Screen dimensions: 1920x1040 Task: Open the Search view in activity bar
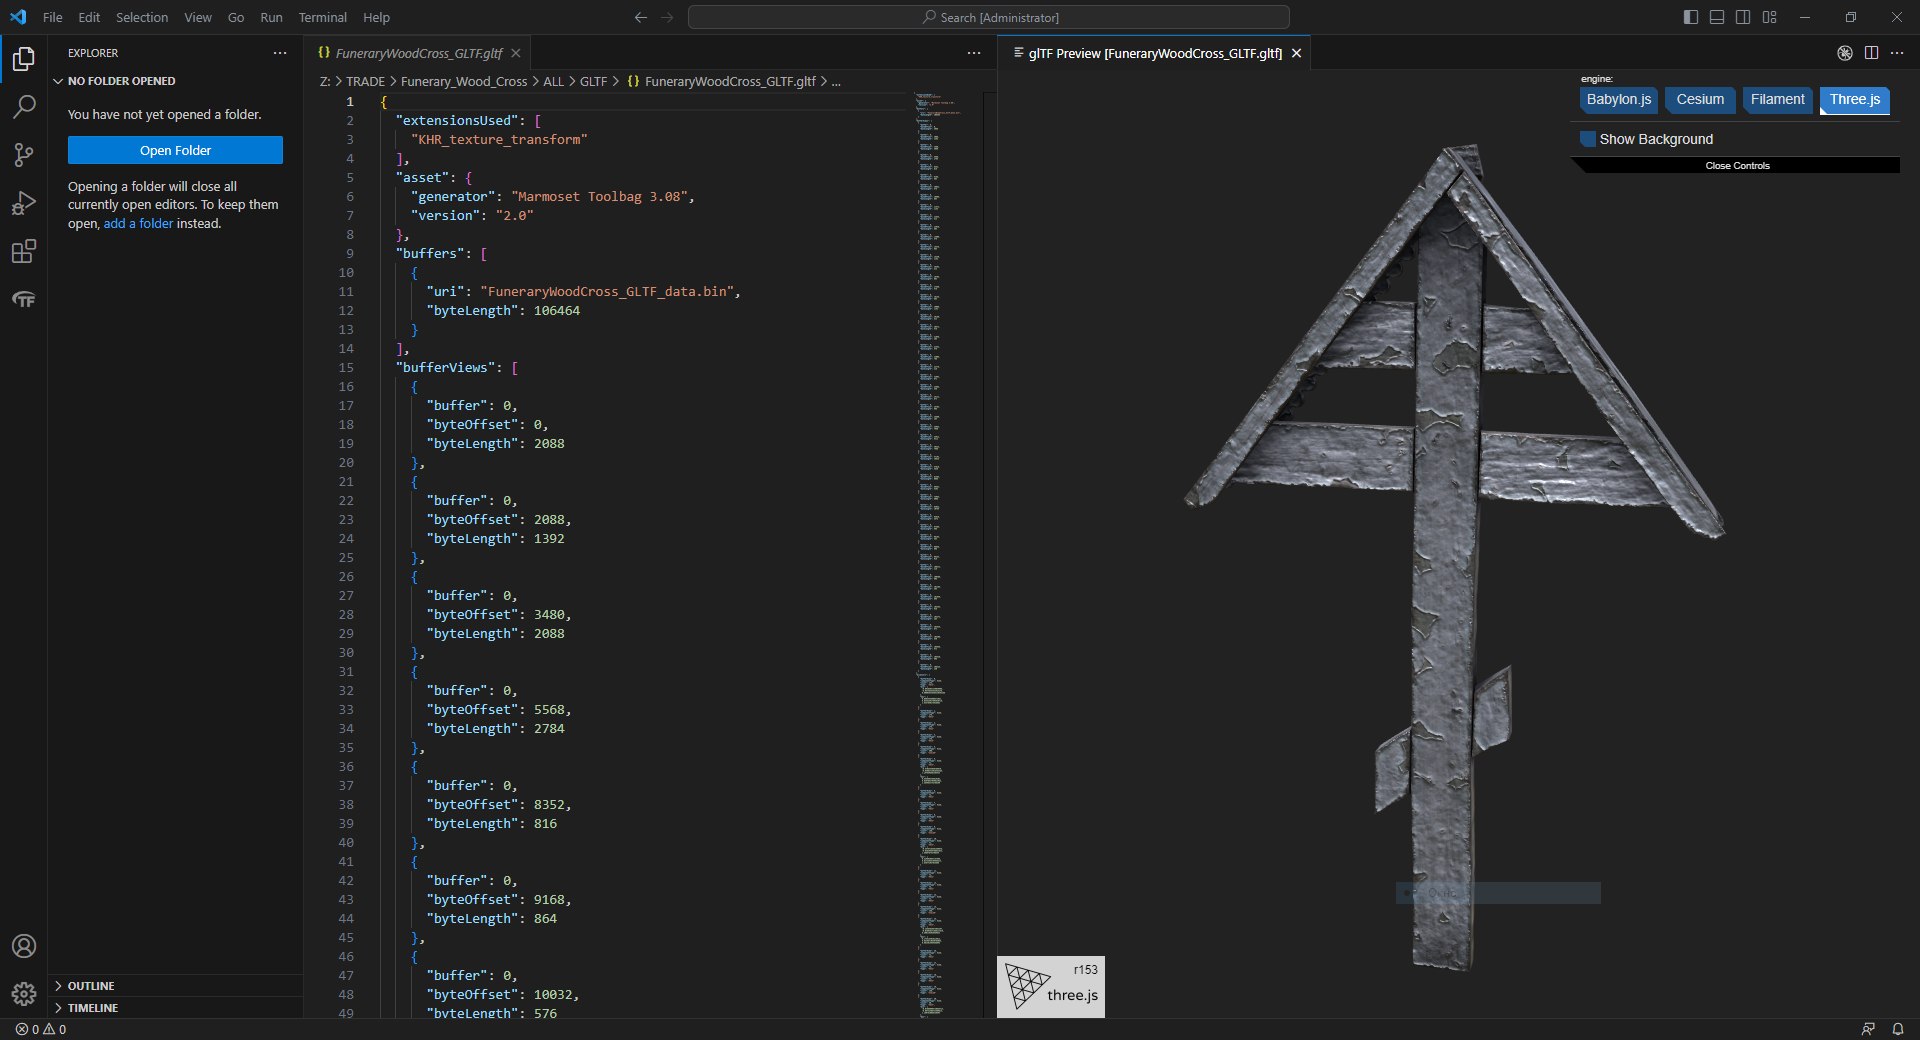pos(24,107)
